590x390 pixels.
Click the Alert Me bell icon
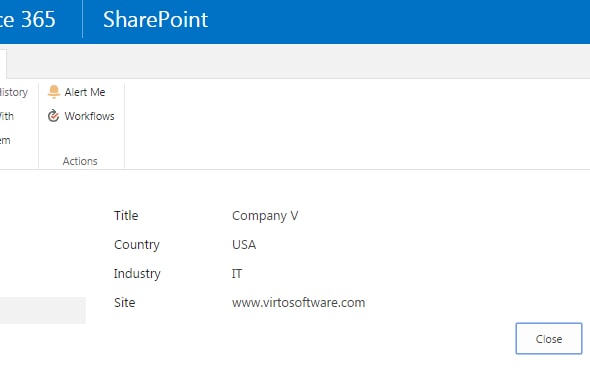(54, 92)
